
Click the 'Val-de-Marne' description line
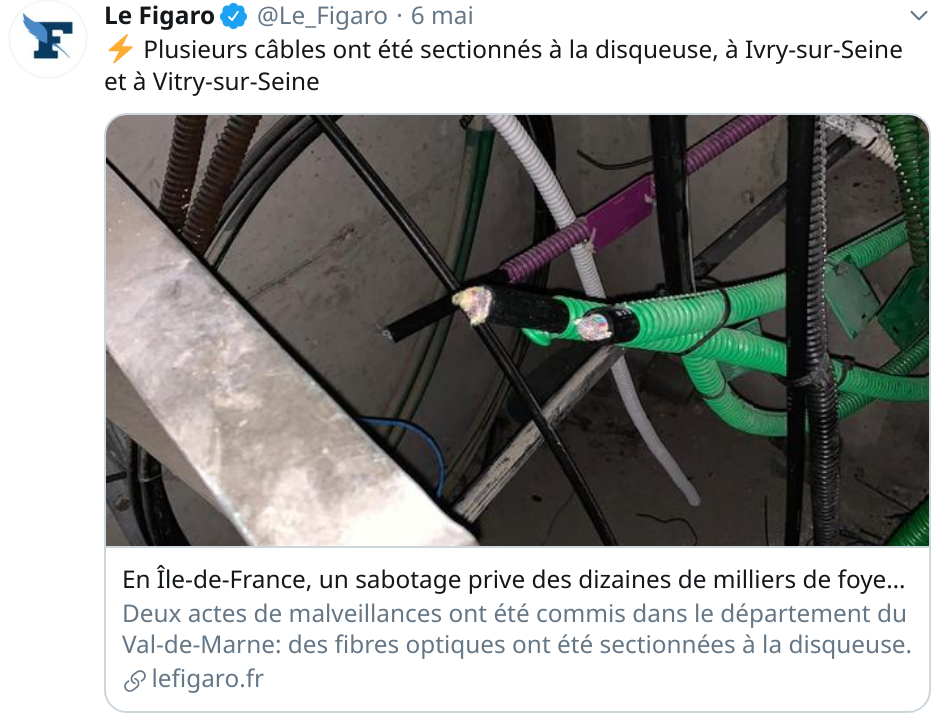click(x=517, y=645)
